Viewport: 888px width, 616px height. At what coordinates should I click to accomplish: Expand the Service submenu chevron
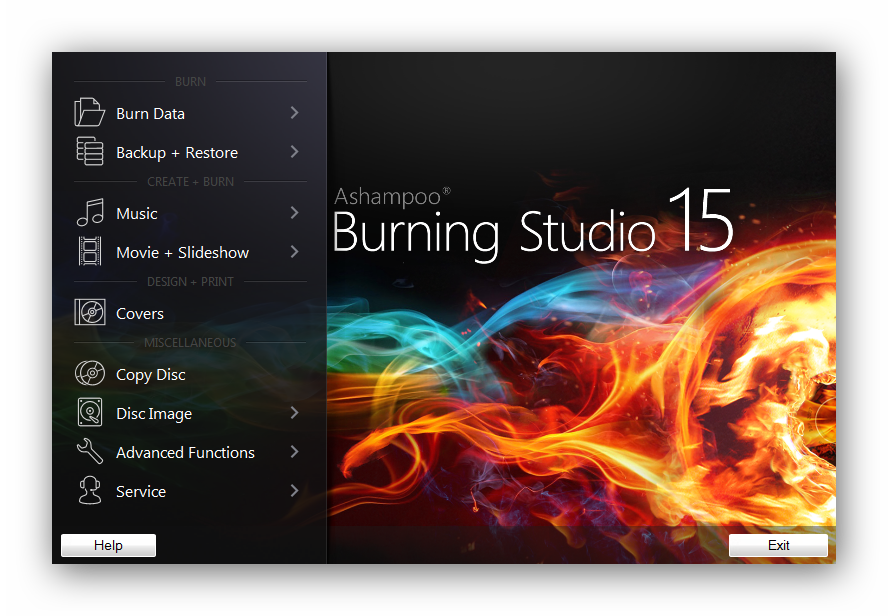click(x=294, y=491)
